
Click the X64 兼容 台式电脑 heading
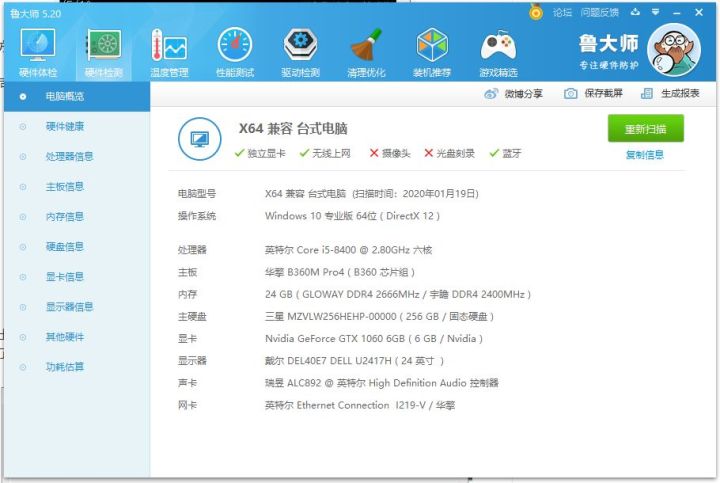[x=293, y=129]
